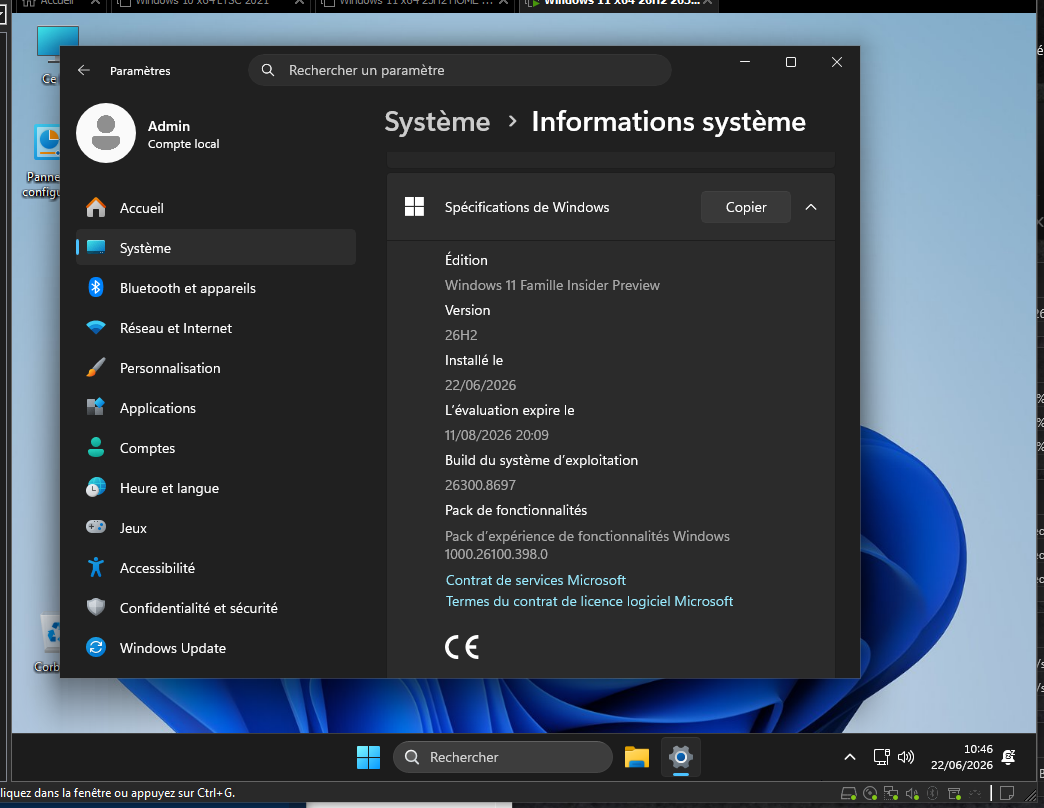Click the Admin account avatar

pos(106,133)
